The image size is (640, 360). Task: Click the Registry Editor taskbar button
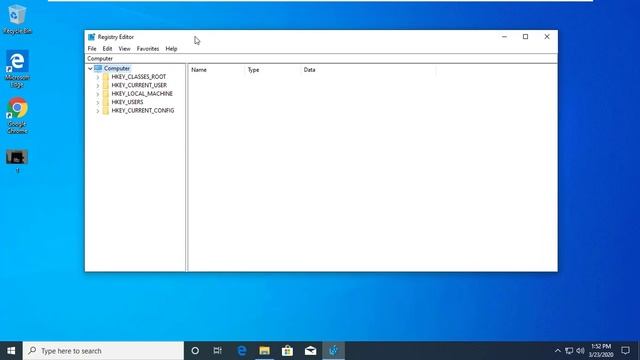tap(333, 351)
